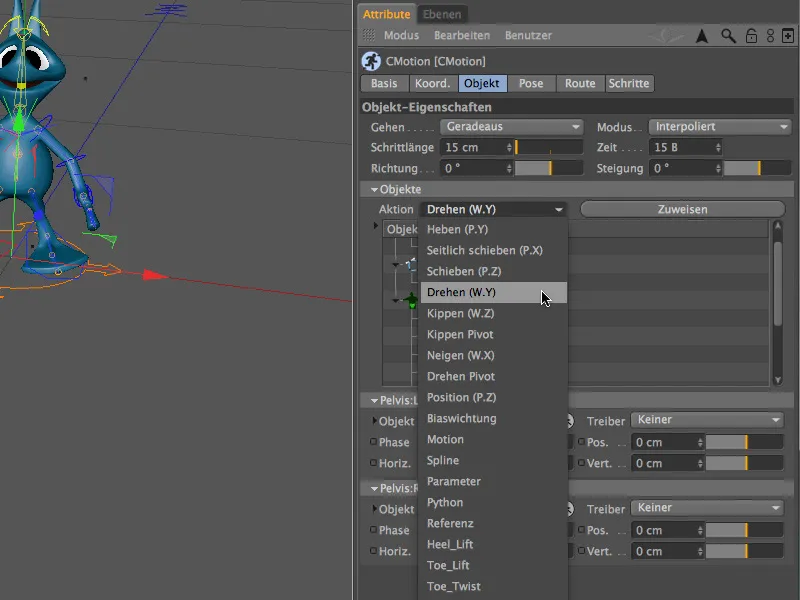Image resolution: width=800 pixels, height=600 pixels.
Task: Open a new Attribute manager window icon
Action: pyautogui.click(x=788, y=36)
